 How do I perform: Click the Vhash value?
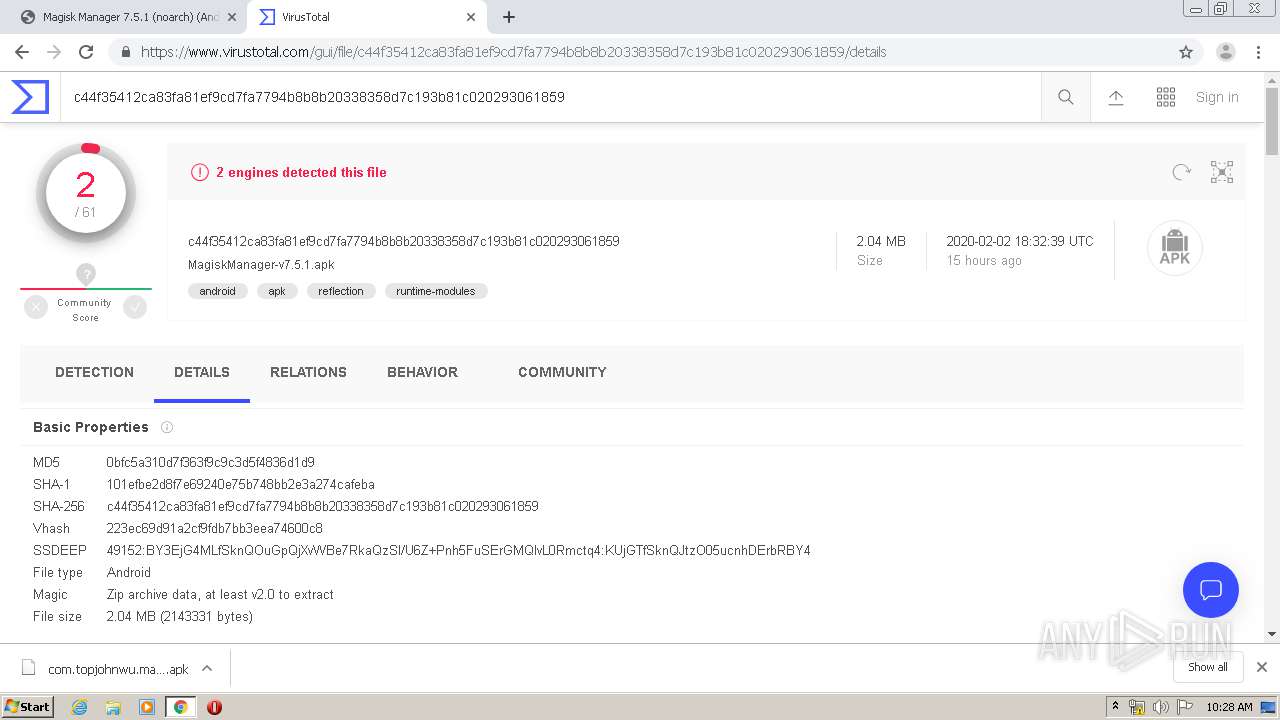coord(215,528)
